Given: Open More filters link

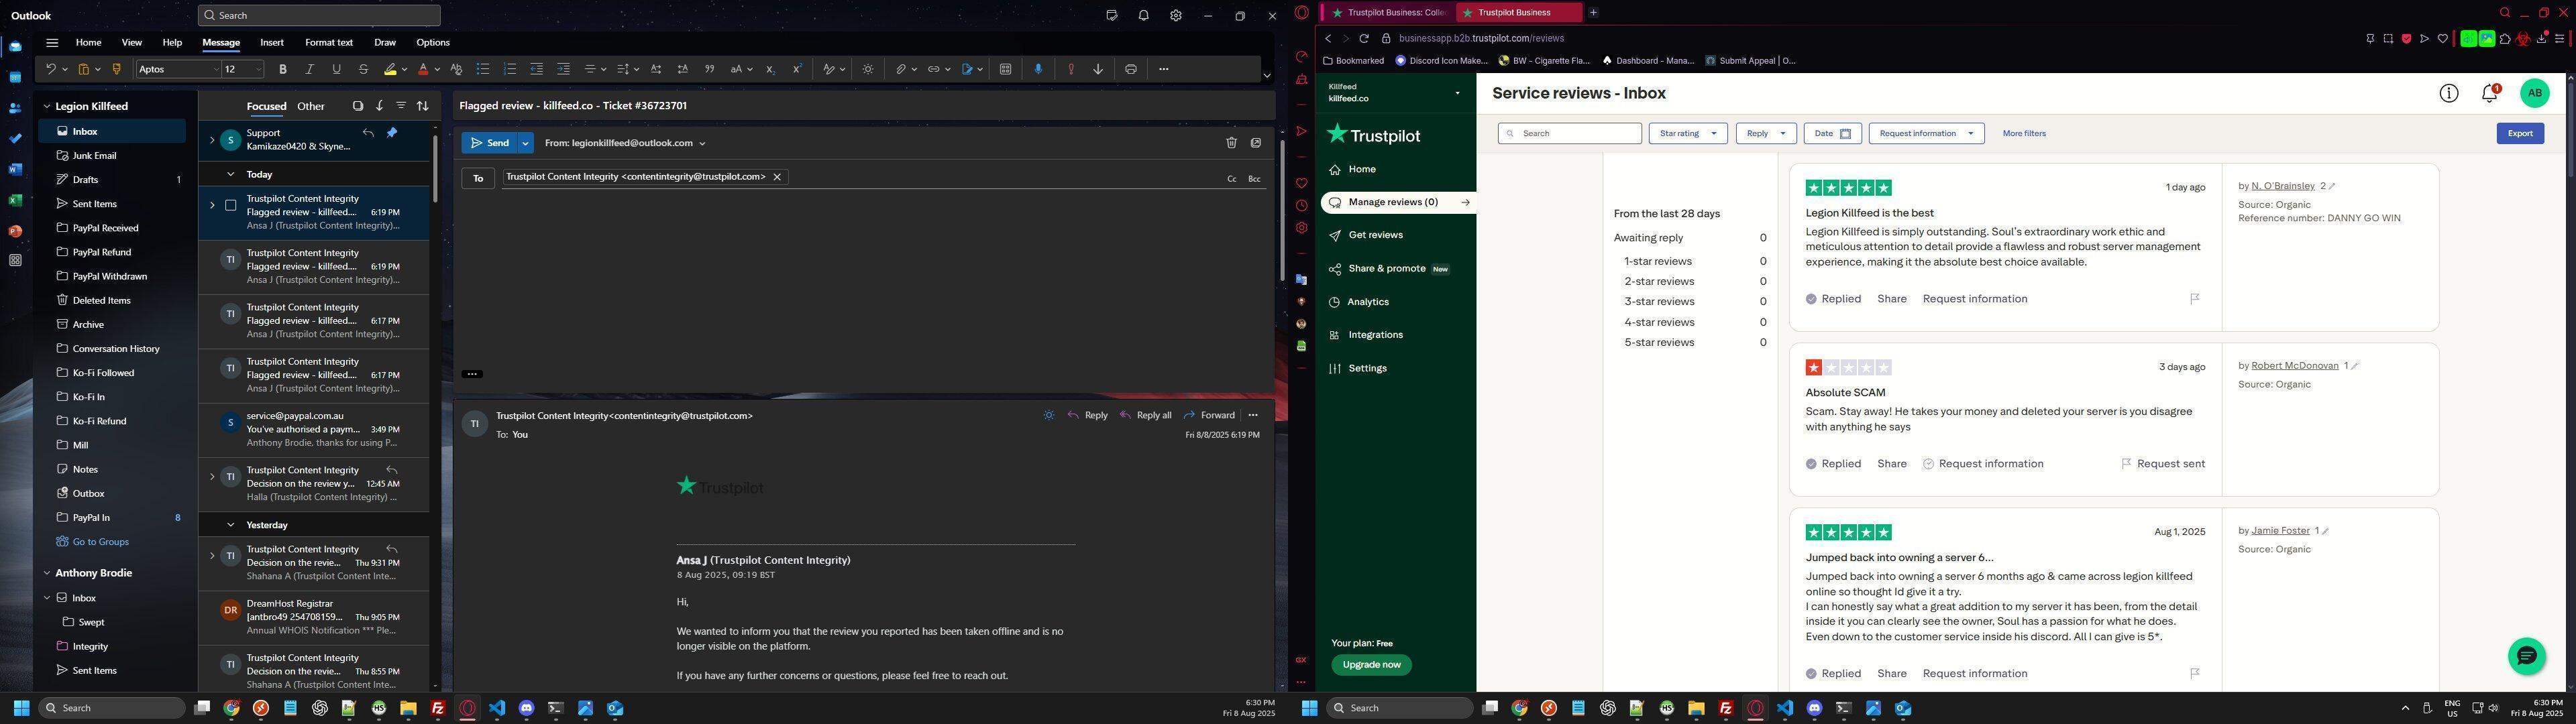Looking at the screenshot, I should point(2024,133).
